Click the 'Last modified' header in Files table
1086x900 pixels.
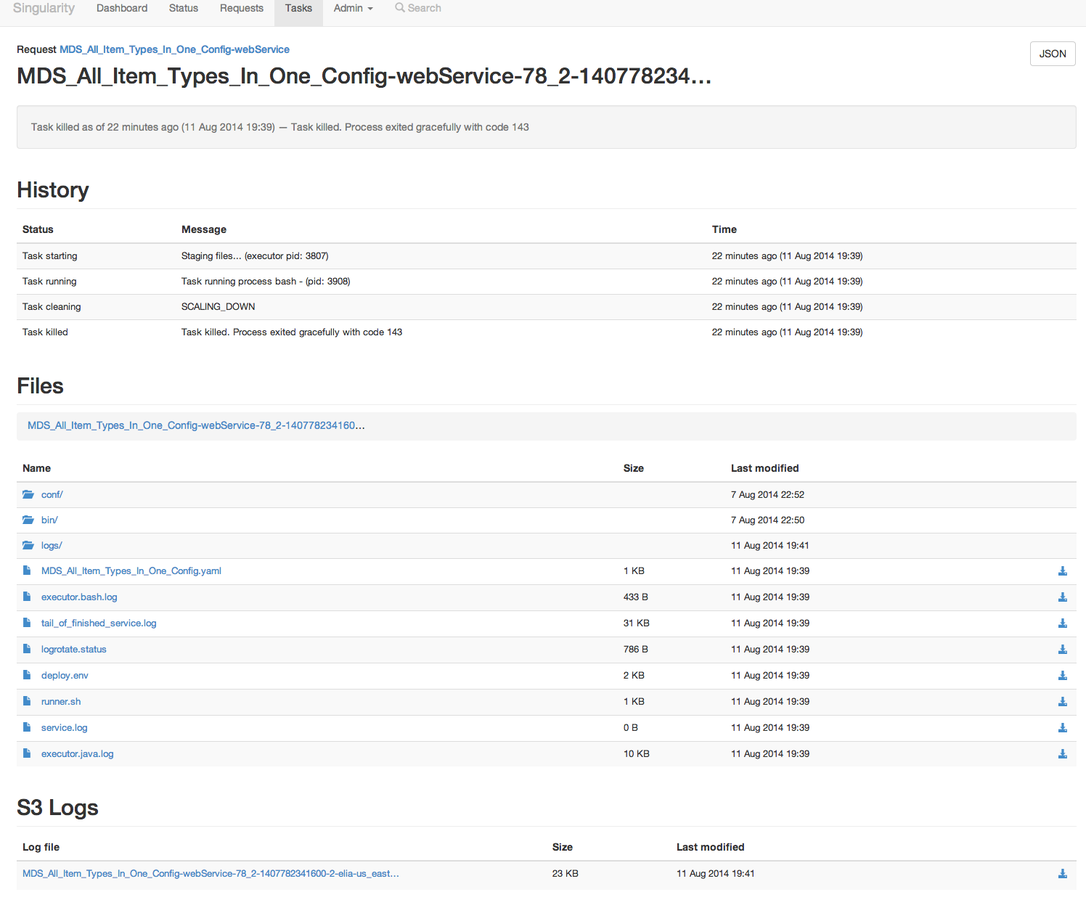(x=765, y=468)
